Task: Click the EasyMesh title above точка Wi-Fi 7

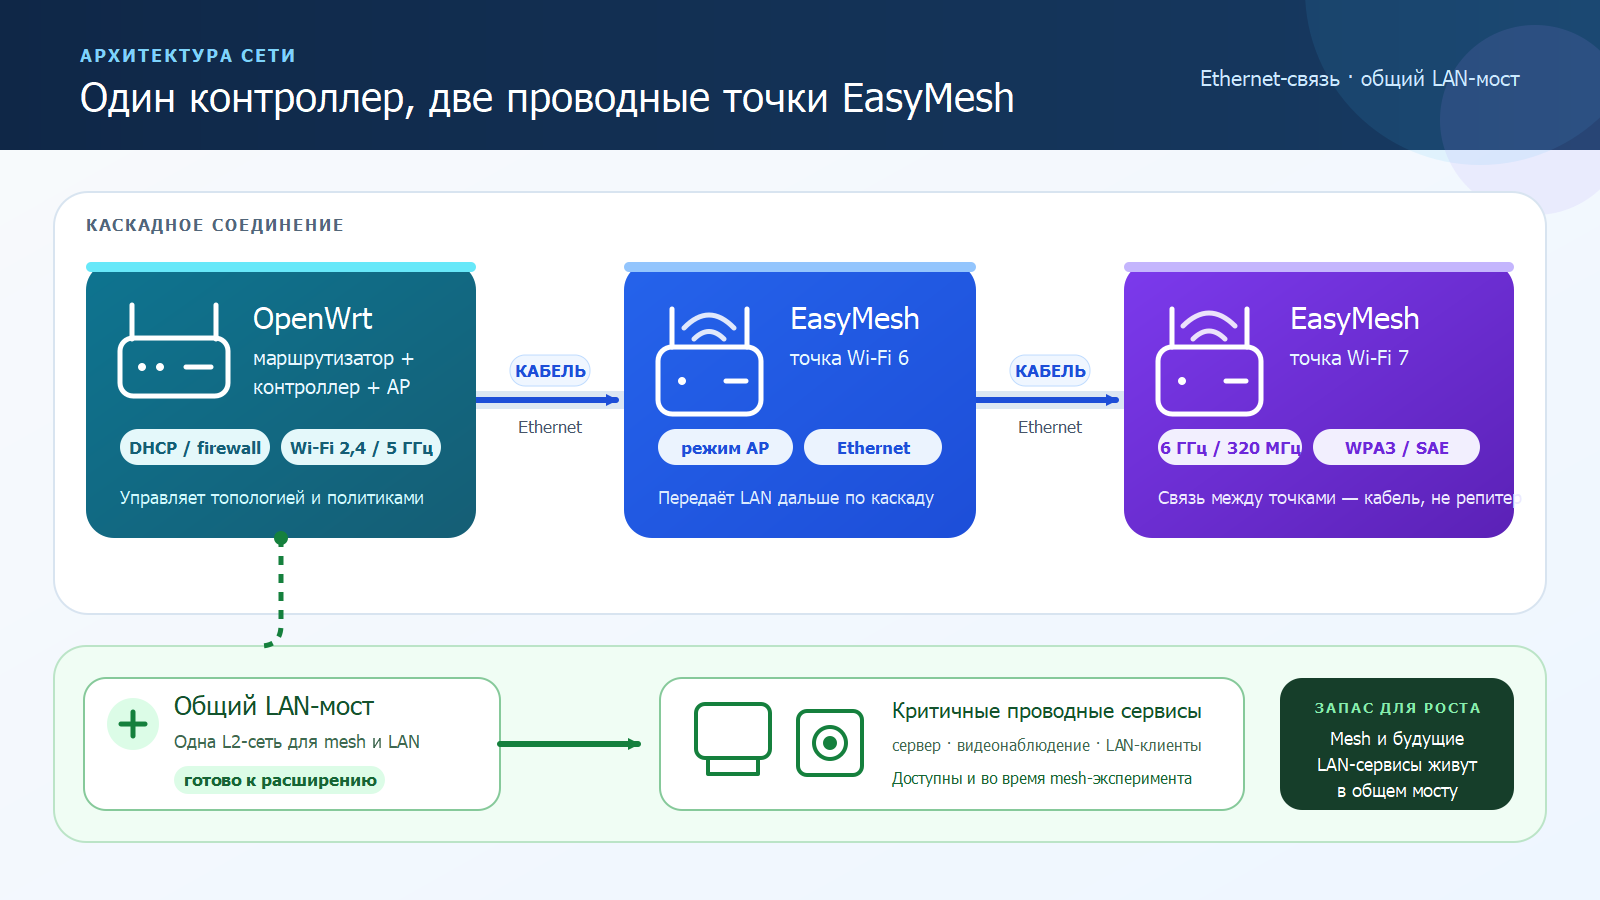Action: tap(1354, 319)
